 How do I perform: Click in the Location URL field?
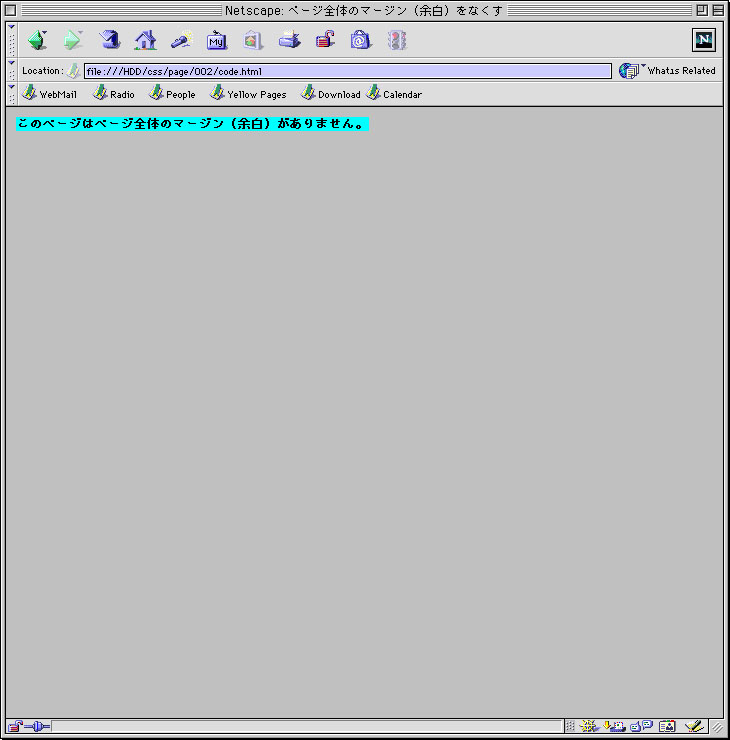tap(348, 71)
